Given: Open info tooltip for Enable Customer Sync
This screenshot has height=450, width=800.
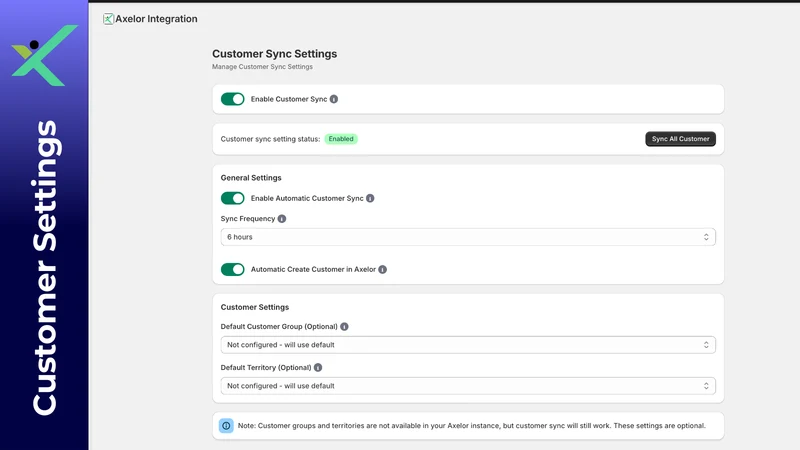Looking at the screenshot, I should pos(334,99).
